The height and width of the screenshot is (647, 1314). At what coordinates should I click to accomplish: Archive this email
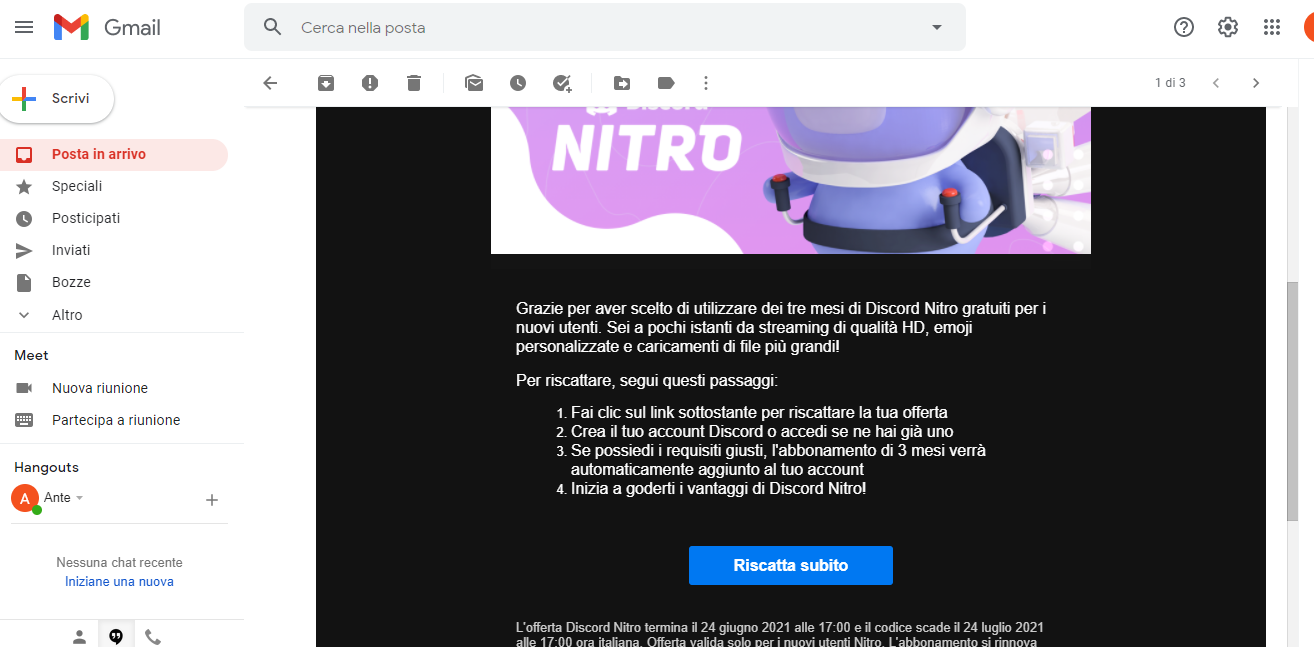(326, 83)
